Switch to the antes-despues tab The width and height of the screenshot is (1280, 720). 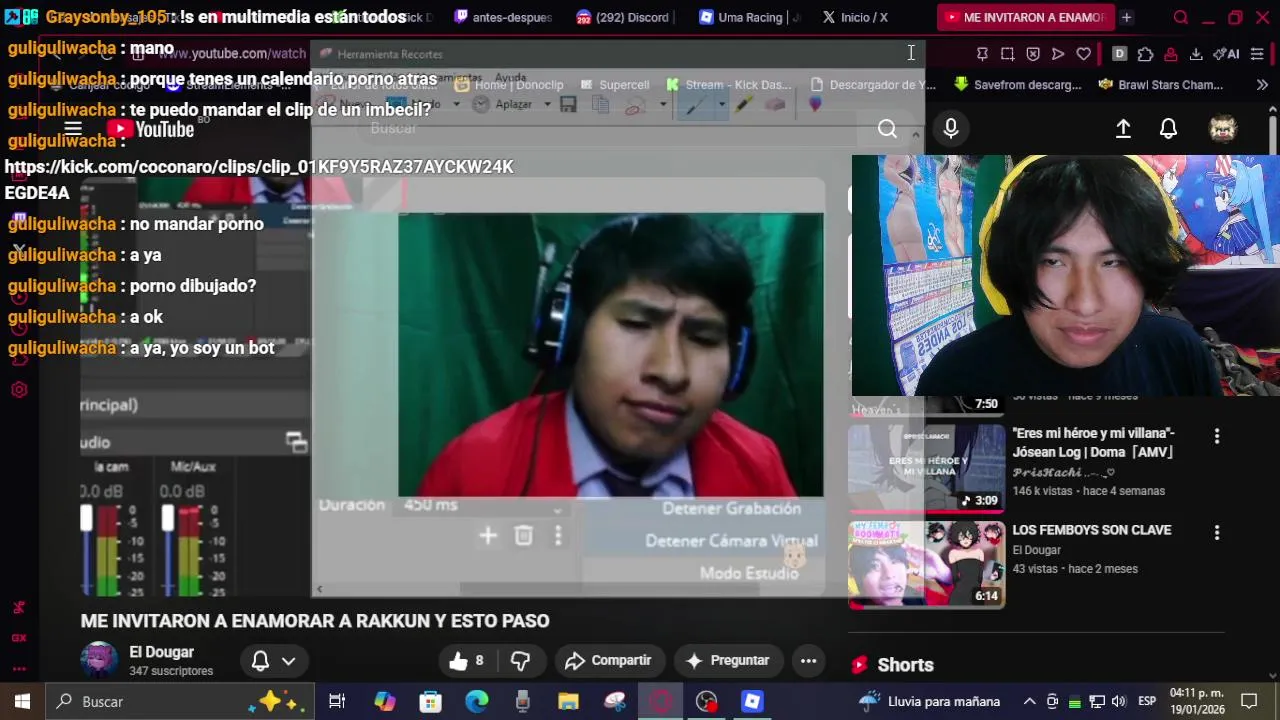tap(503, 17)
